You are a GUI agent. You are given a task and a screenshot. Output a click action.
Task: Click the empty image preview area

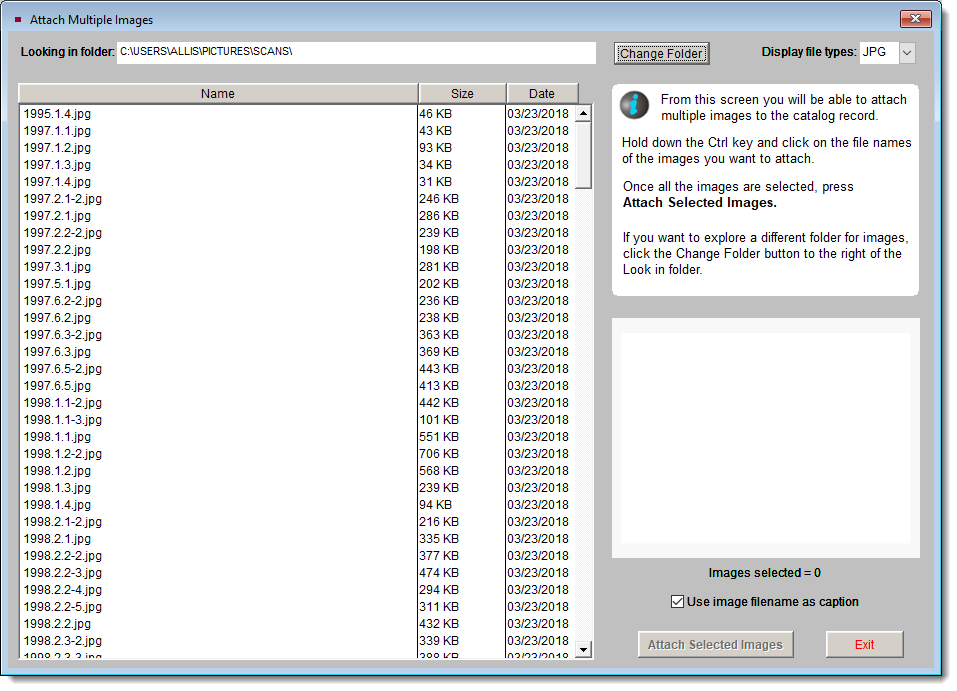pos(765,437)
